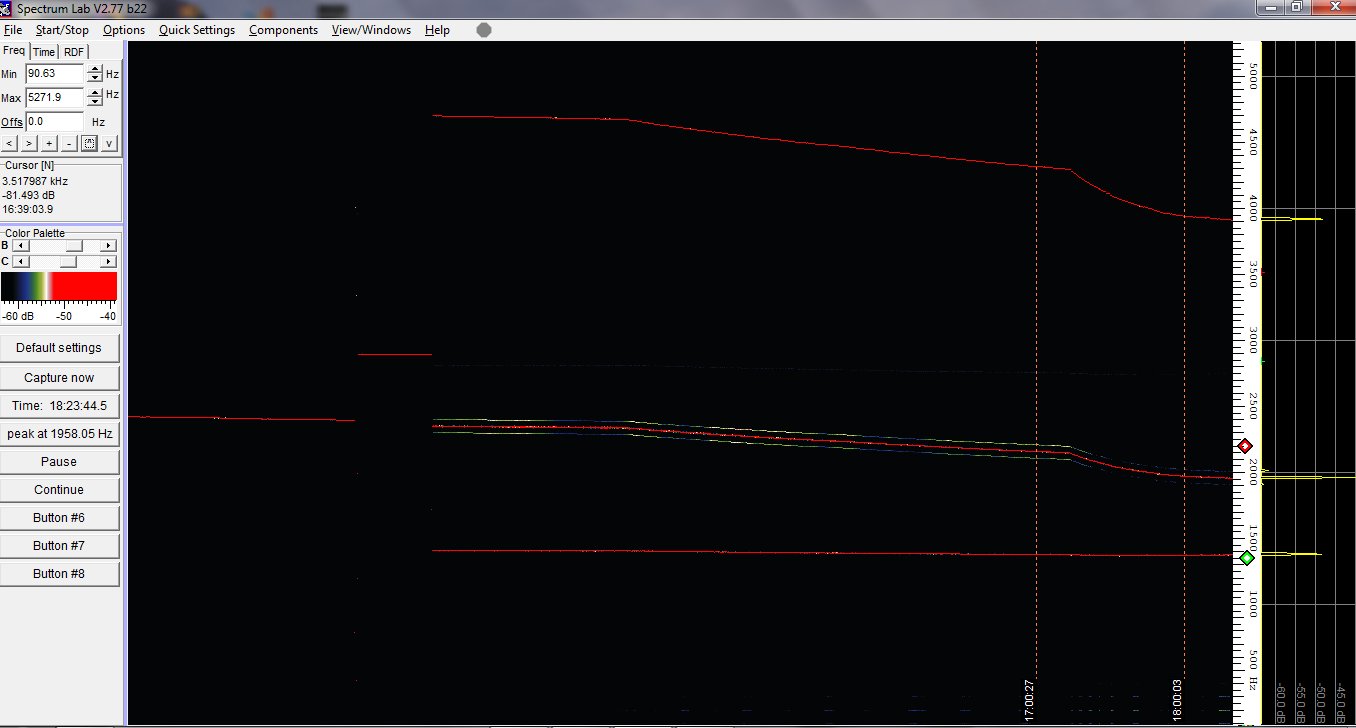
Task: Click the Offs frequency offset input field
Action: pyautogui.click(x=55, y=122)
